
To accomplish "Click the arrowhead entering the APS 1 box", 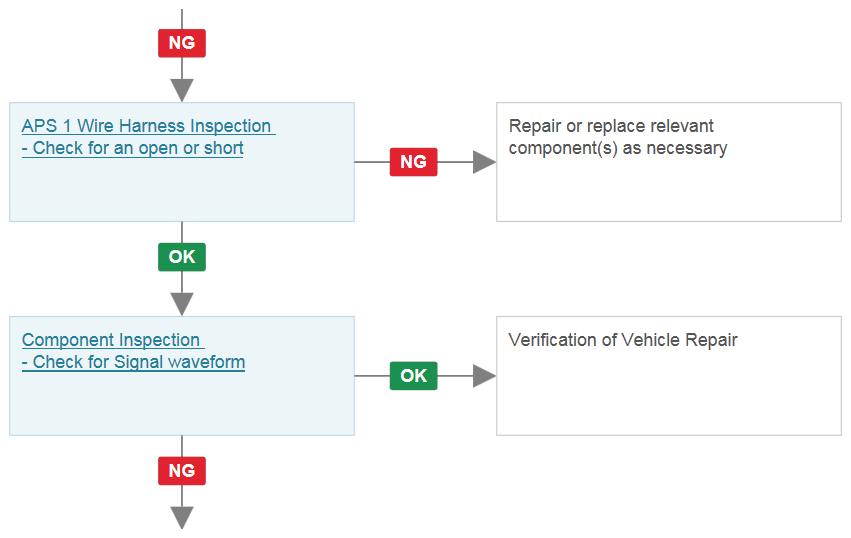I will 182,90.
